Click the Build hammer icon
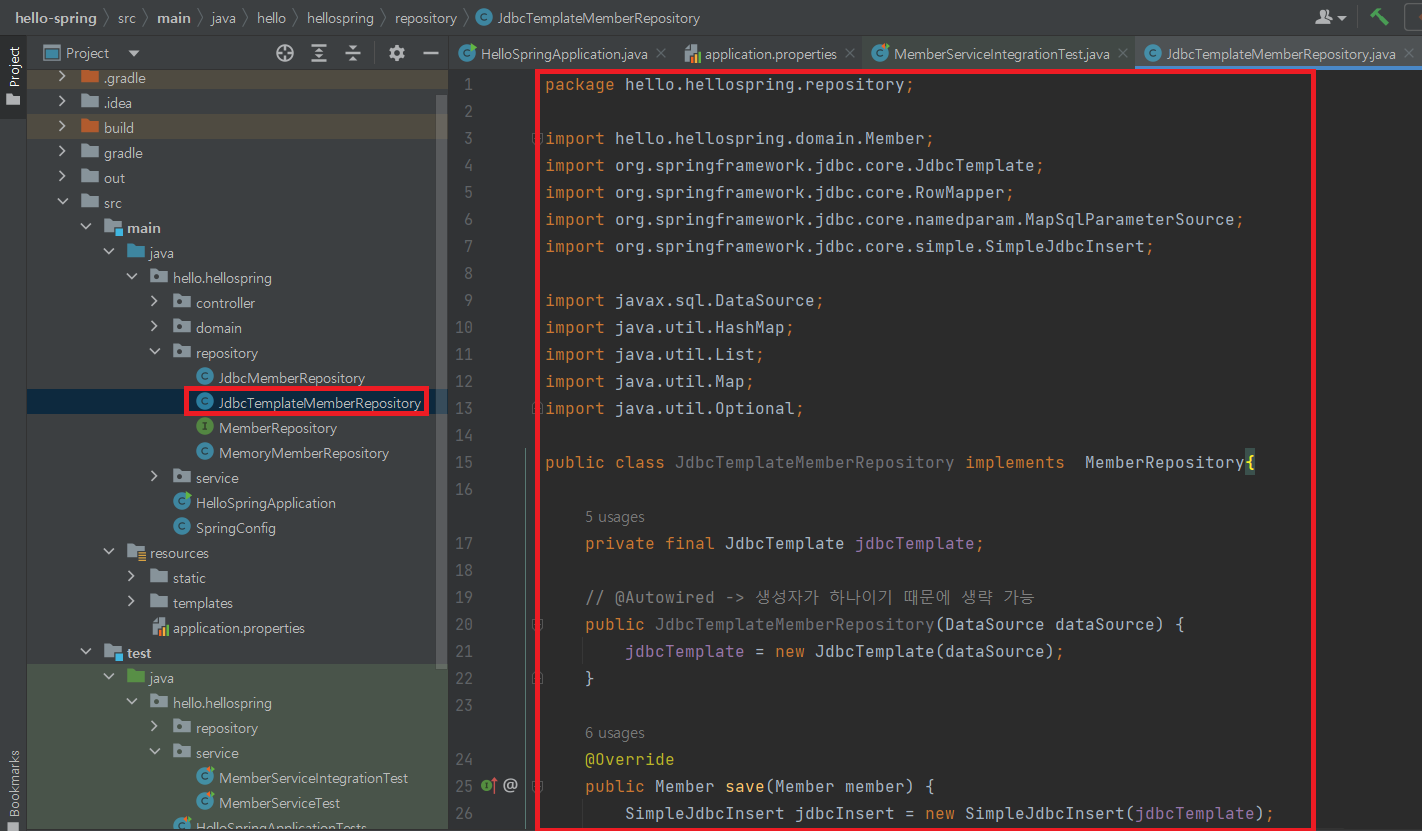The height and width of the screenshot is (831, 1422). click(1380, 17)
